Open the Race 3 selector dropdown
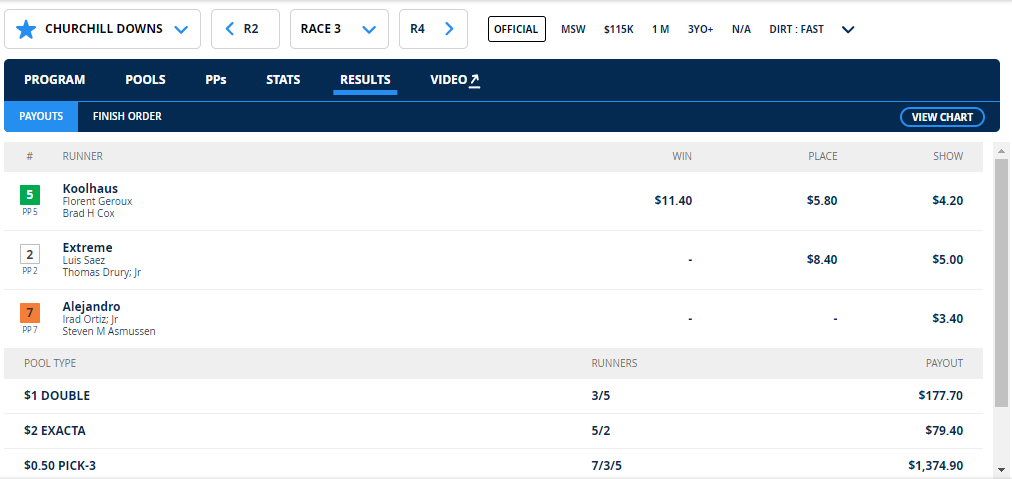 click(339, 29)
